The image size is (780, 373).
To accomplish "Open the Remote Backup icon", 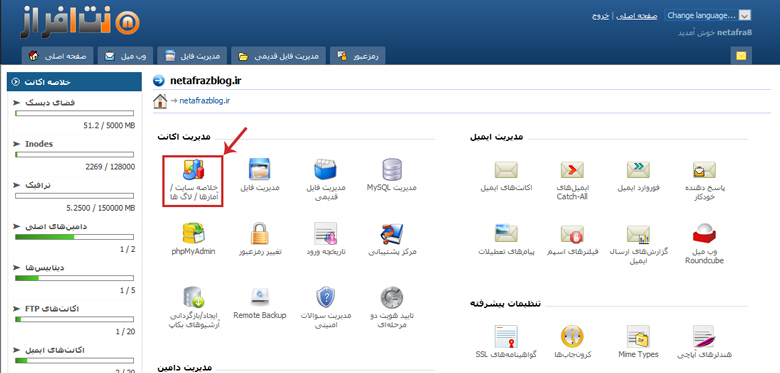I will point(260,297).
